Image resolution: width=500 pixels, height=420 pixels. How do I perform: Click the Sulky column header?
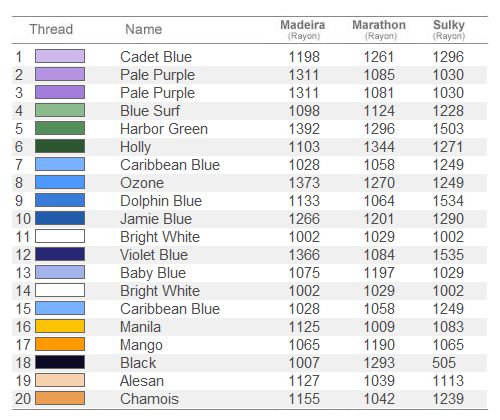point(449,29)
